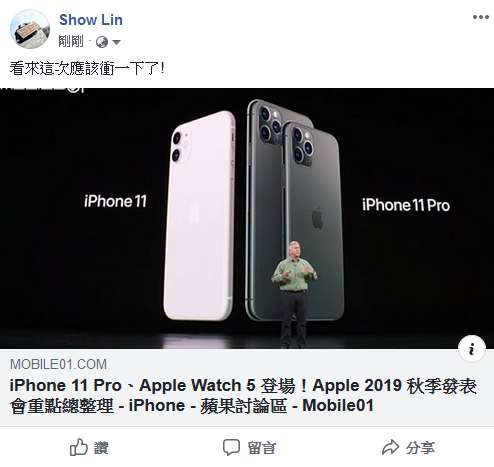The height and width of the screenshot is (467, 494).
Task: Click the post text 看來這次應該衝一下了
Action: [87, 69]
